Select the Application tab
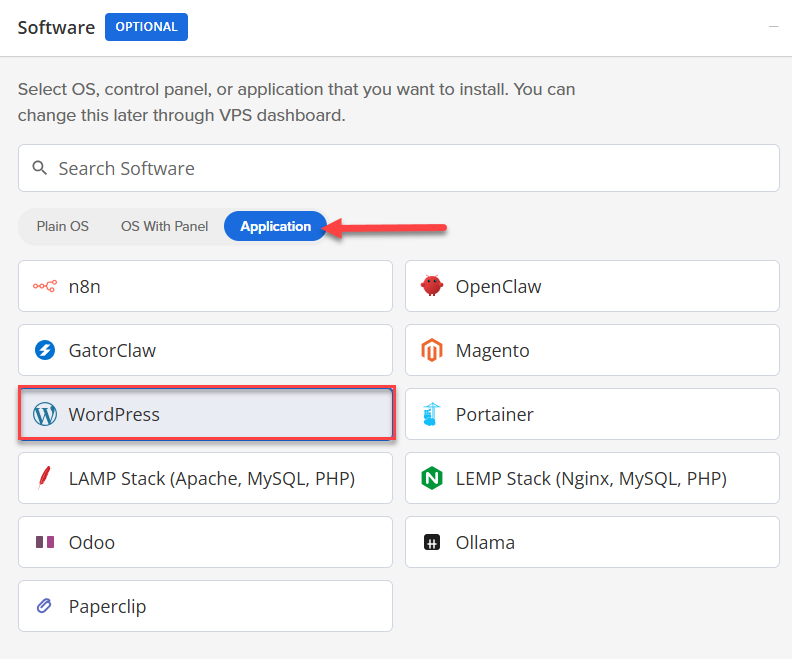 276,226
